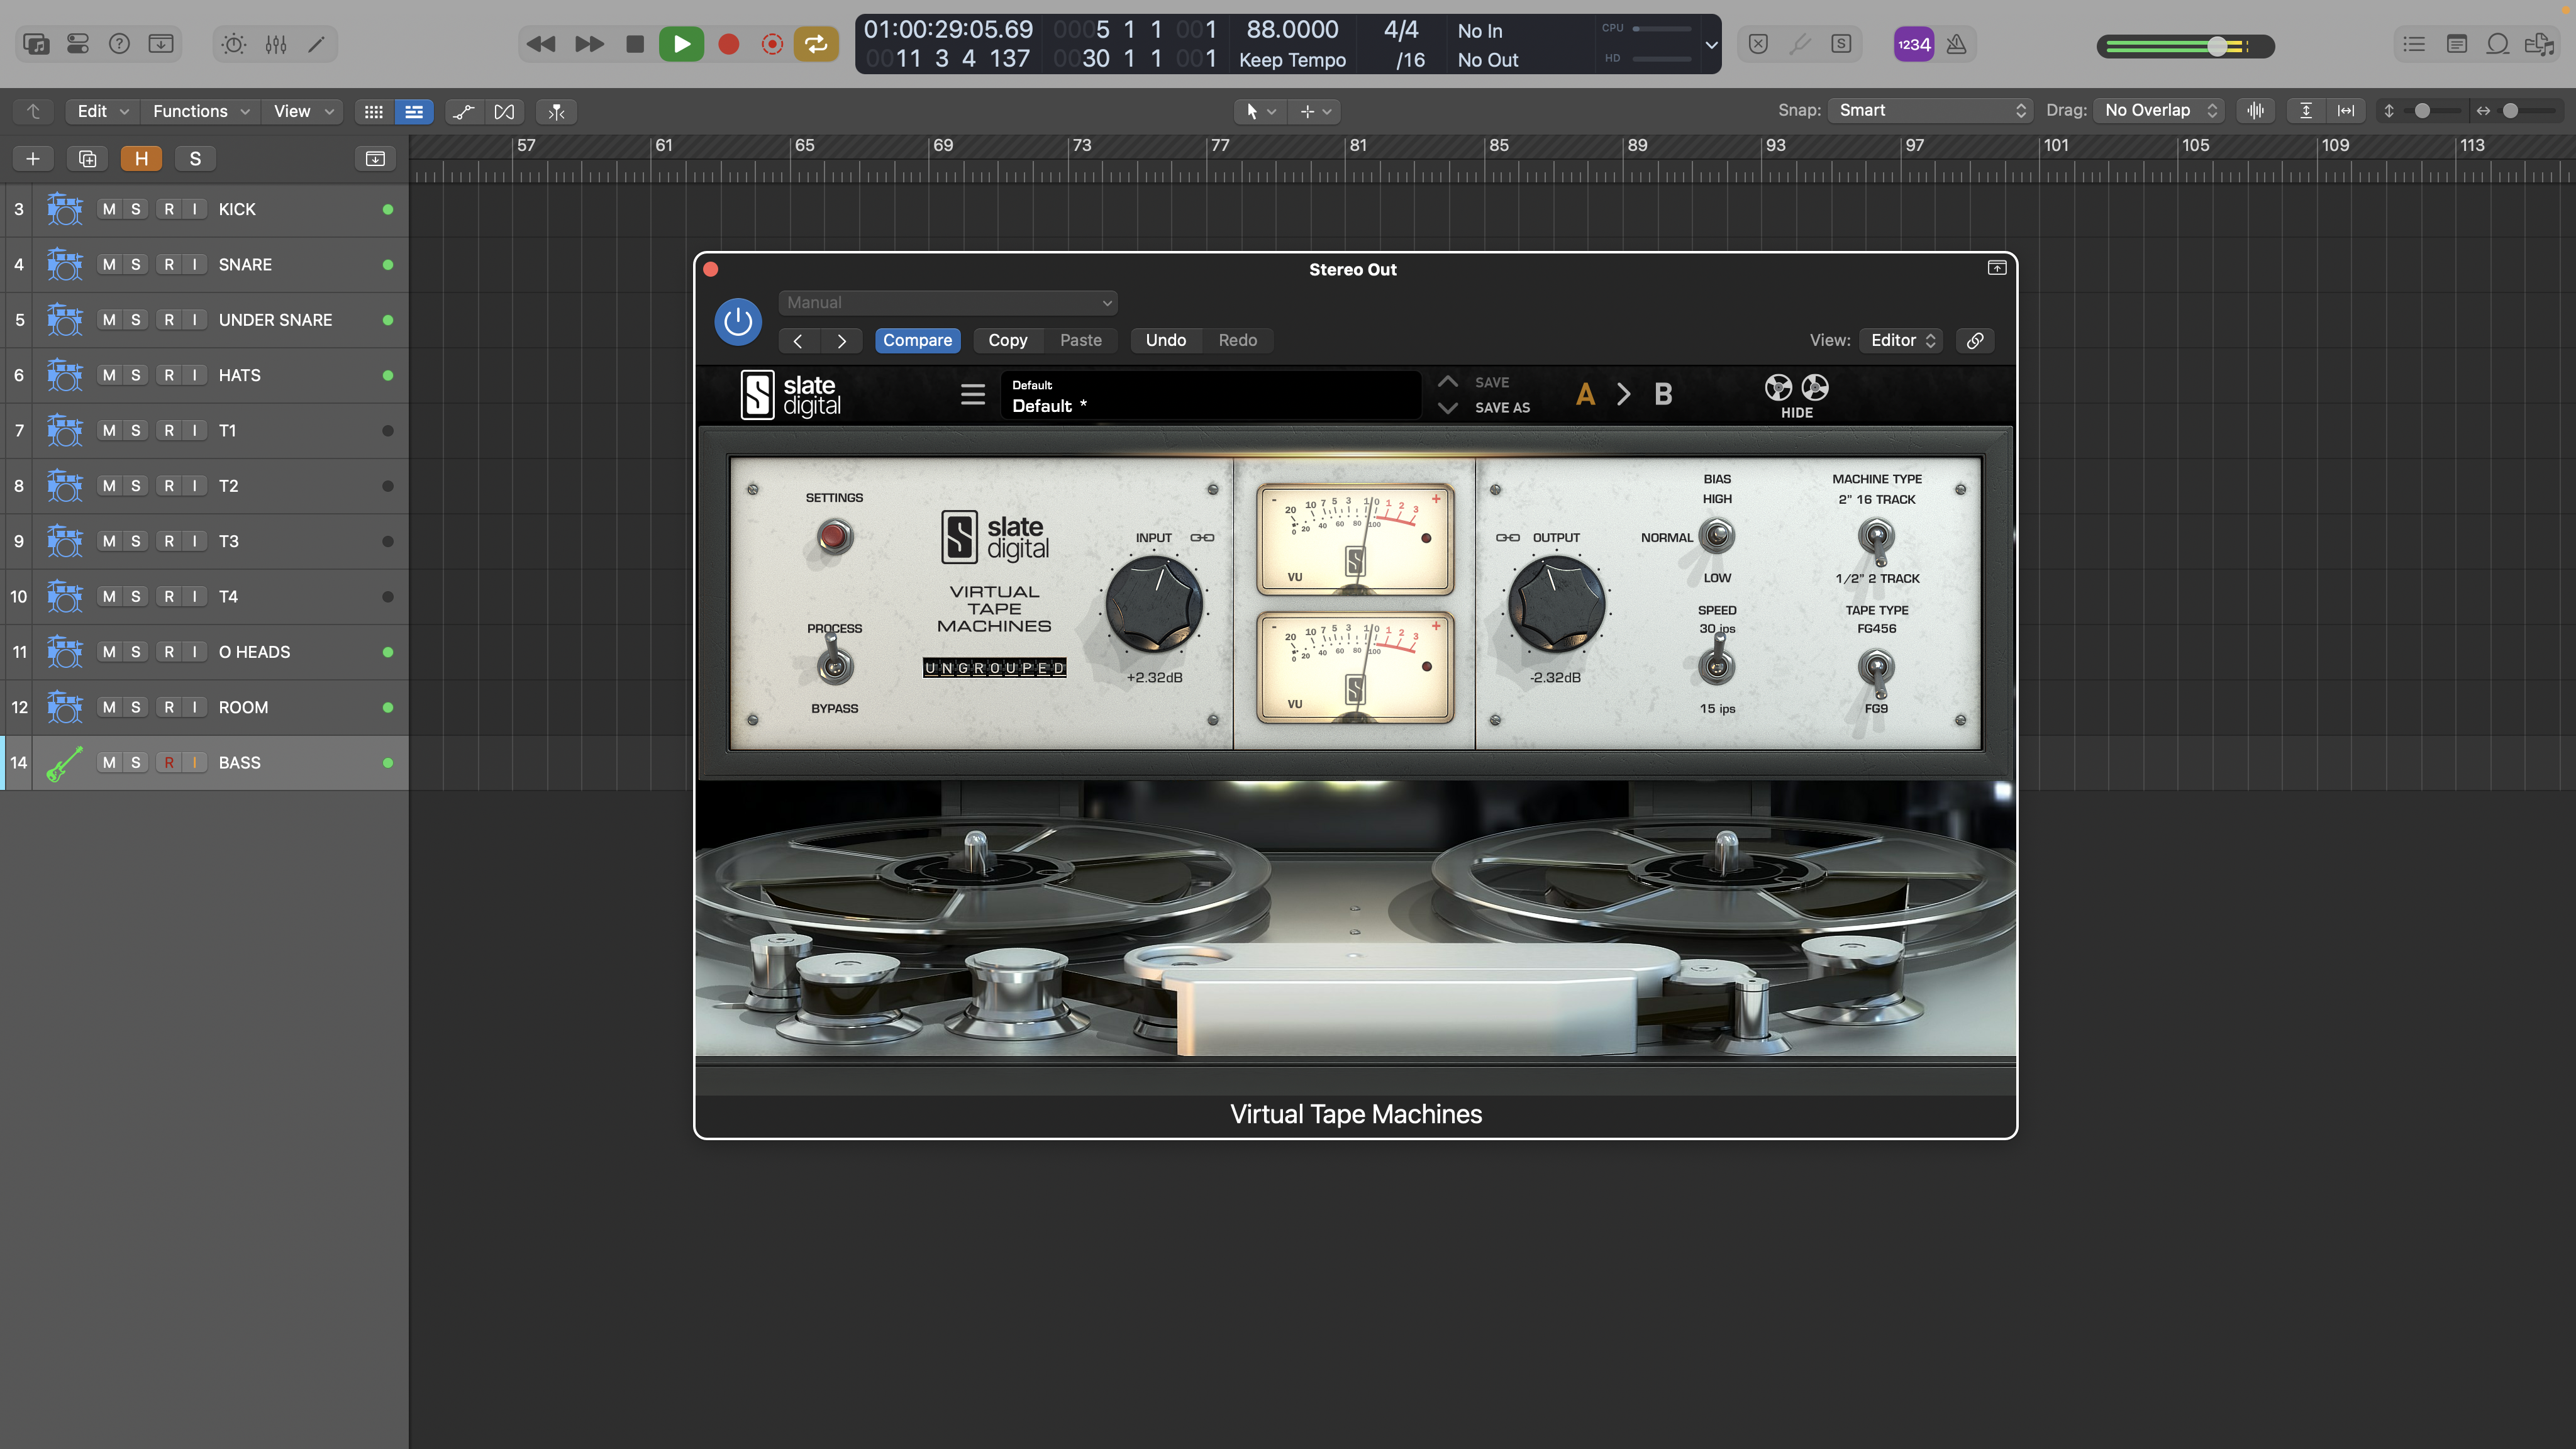The width and height of the screenshot is (2576, 1449).
Task: Click the add new track plus button
Action: coord(33,159)
